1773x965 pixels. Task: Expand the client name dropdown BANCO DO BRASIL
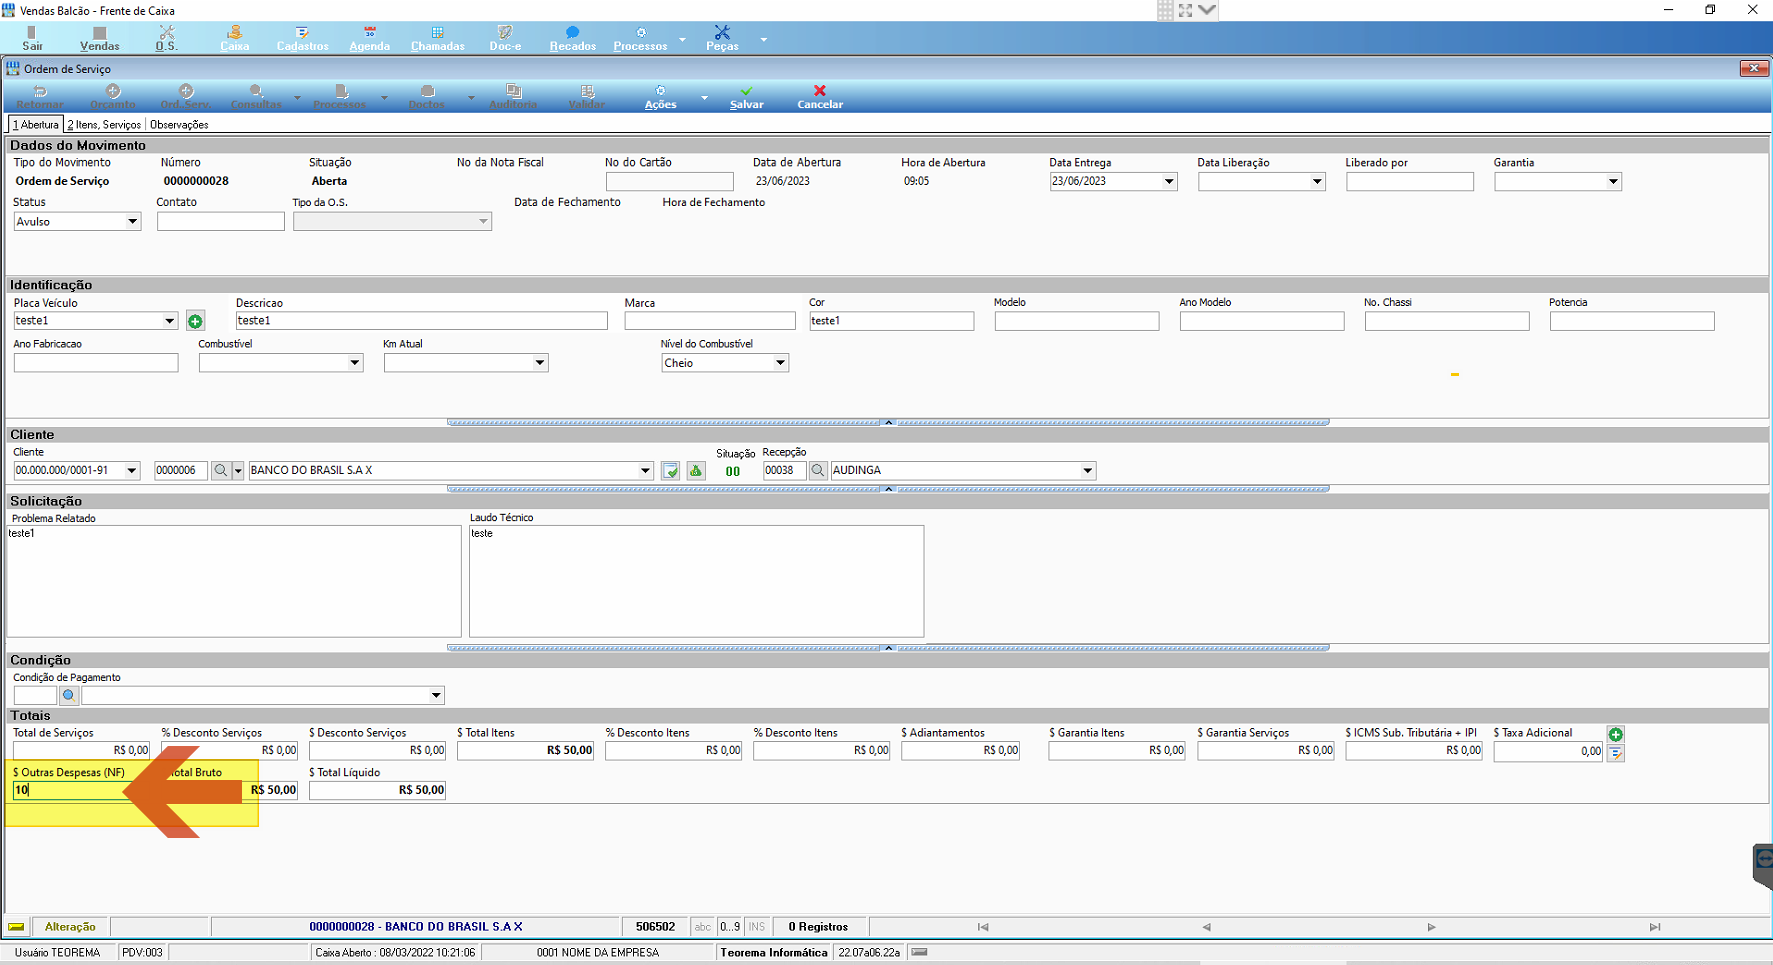(645, 470)
